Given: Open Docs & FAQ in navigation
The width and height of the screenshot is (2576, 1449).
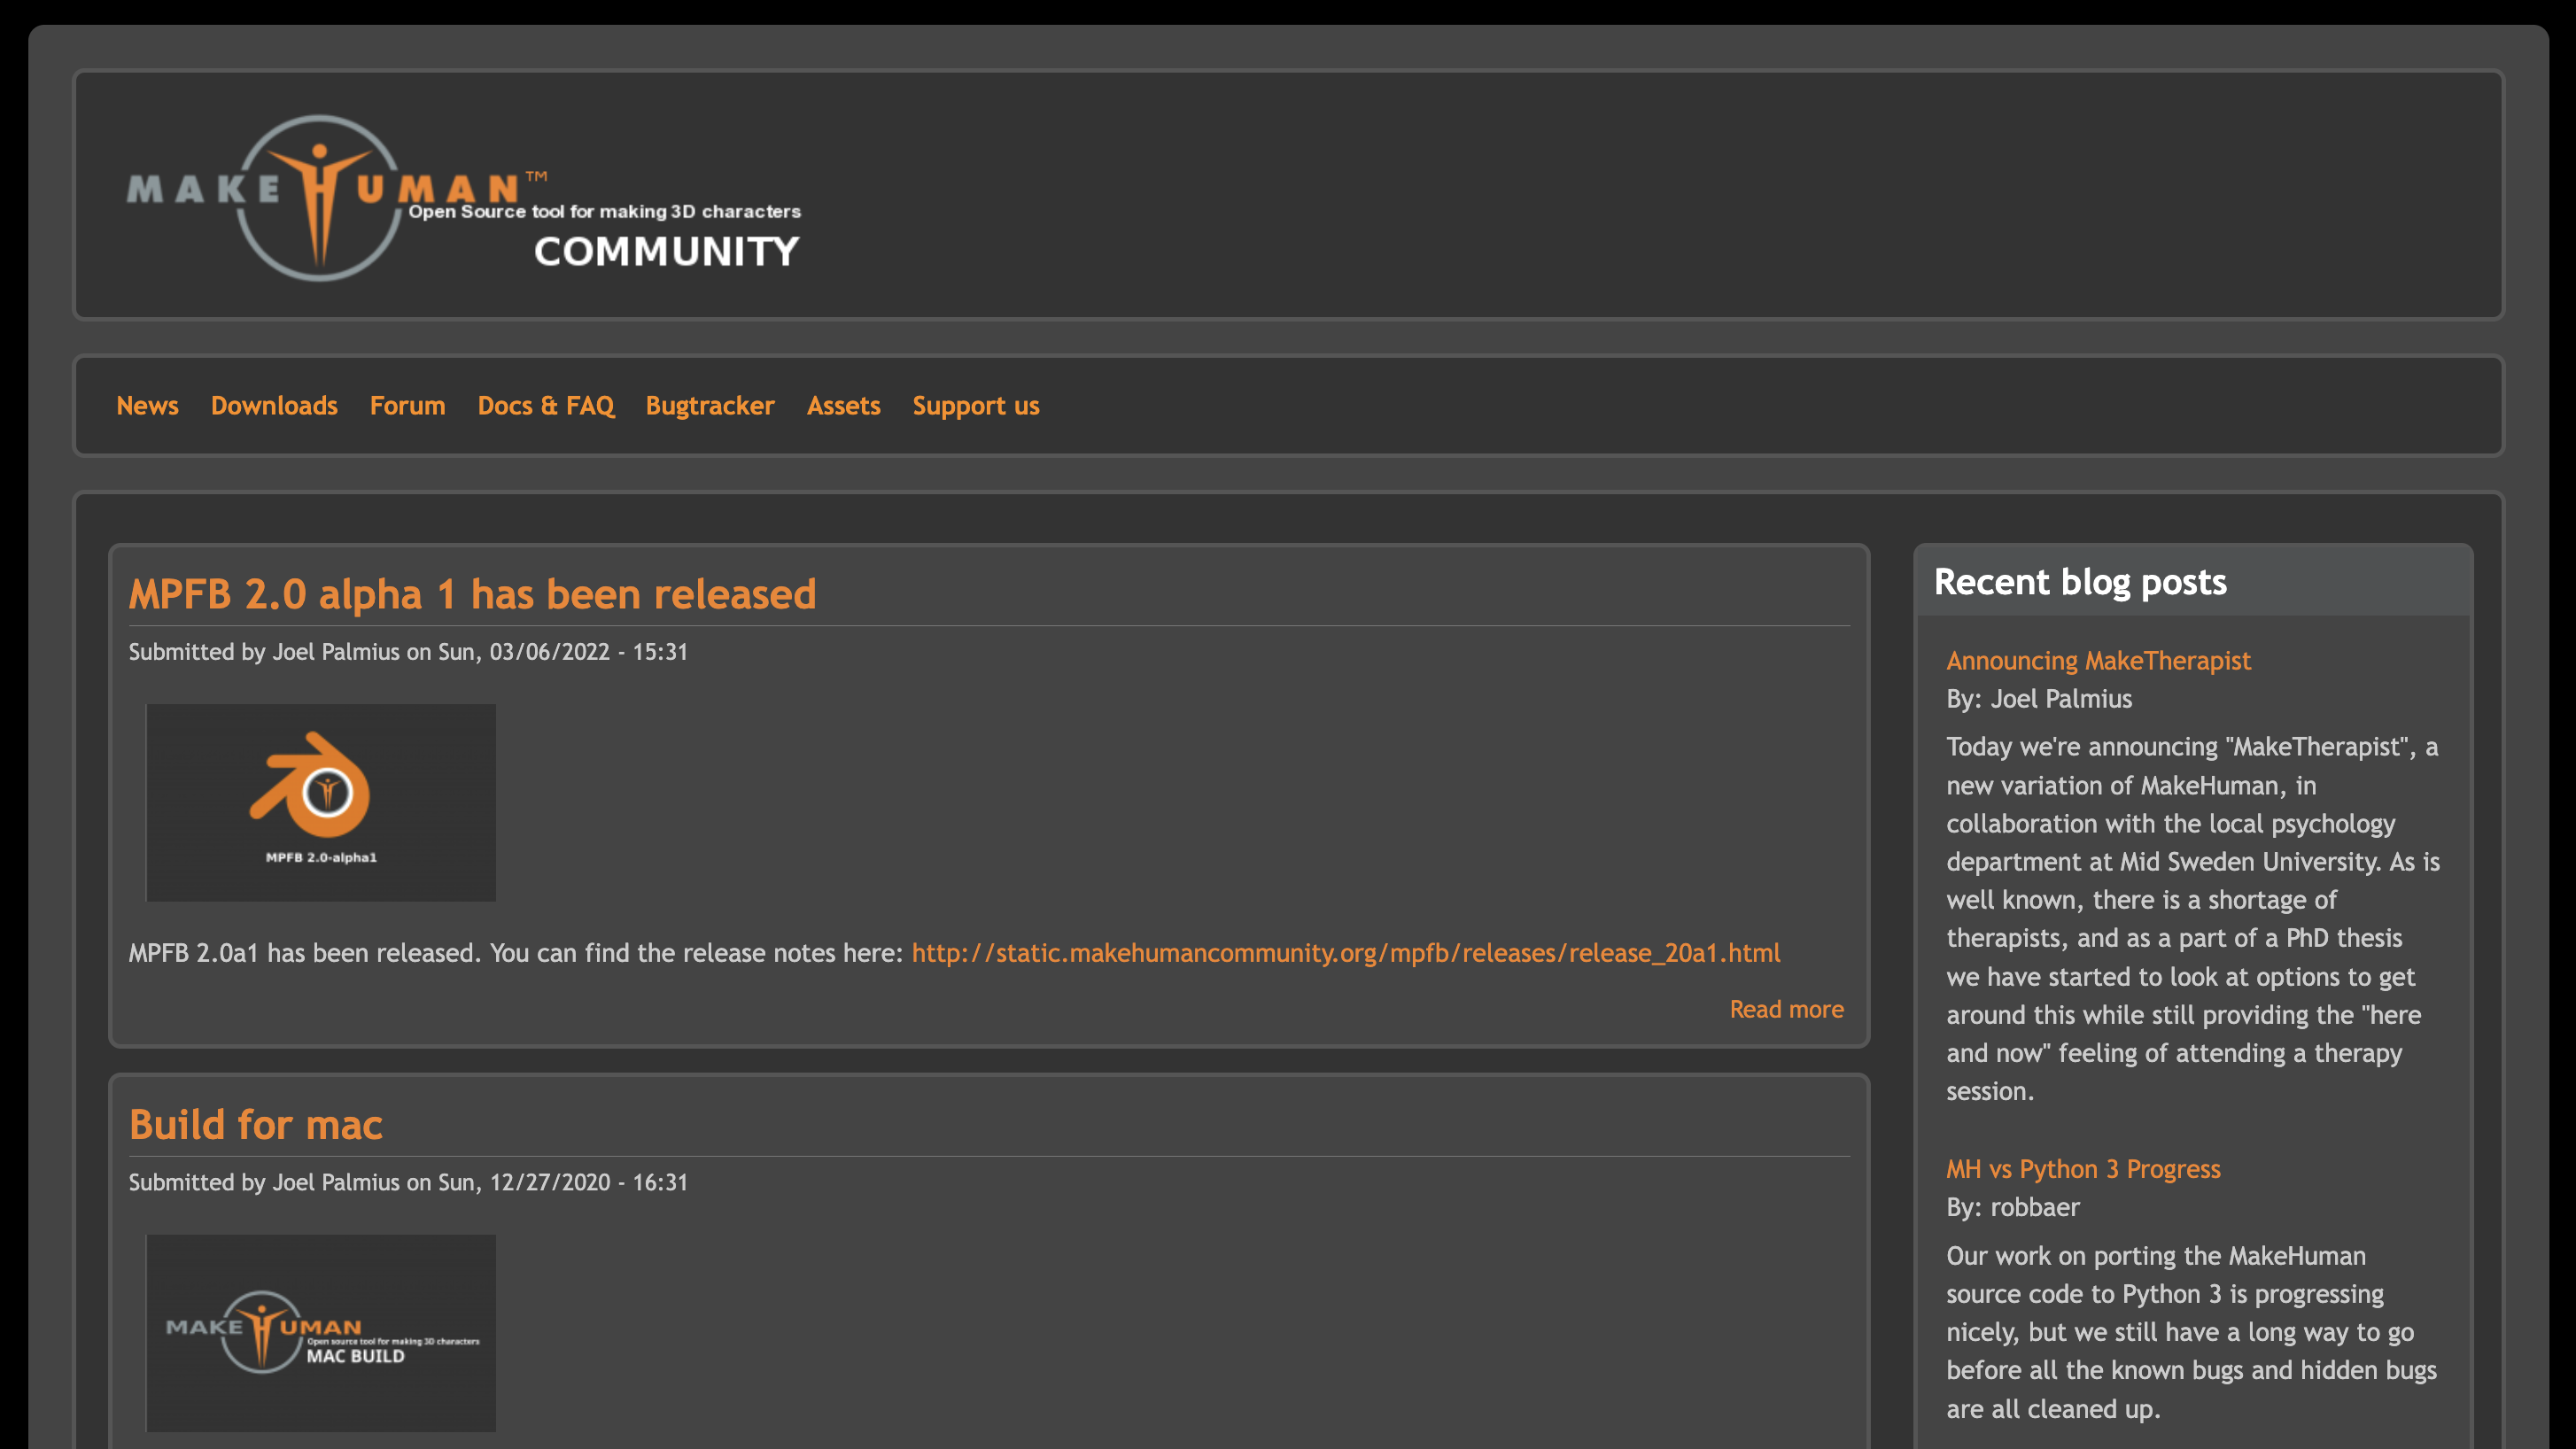Looking at the screenshot, I should tap(546, 405).
